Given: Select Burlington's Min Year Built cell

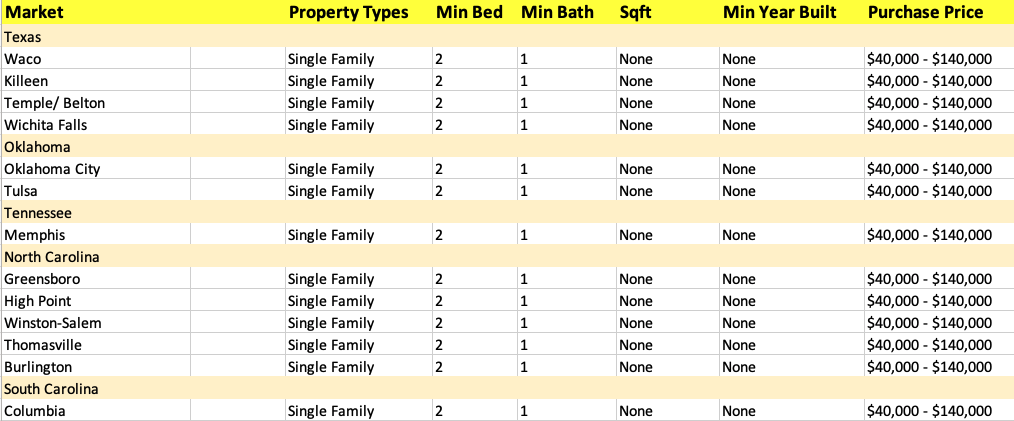Looking at the screenshot, I should click(792, 367).
